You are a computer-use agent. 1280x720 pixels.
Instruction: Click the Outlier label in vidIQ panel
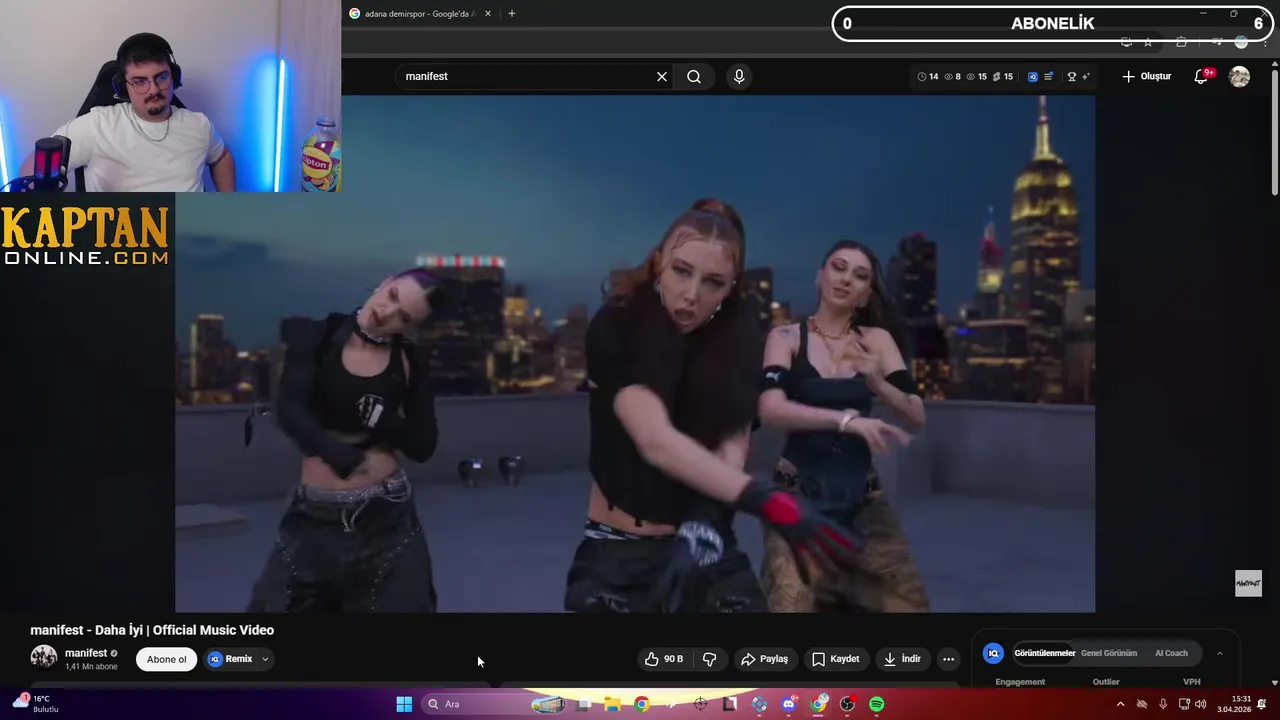[1106, 682]
